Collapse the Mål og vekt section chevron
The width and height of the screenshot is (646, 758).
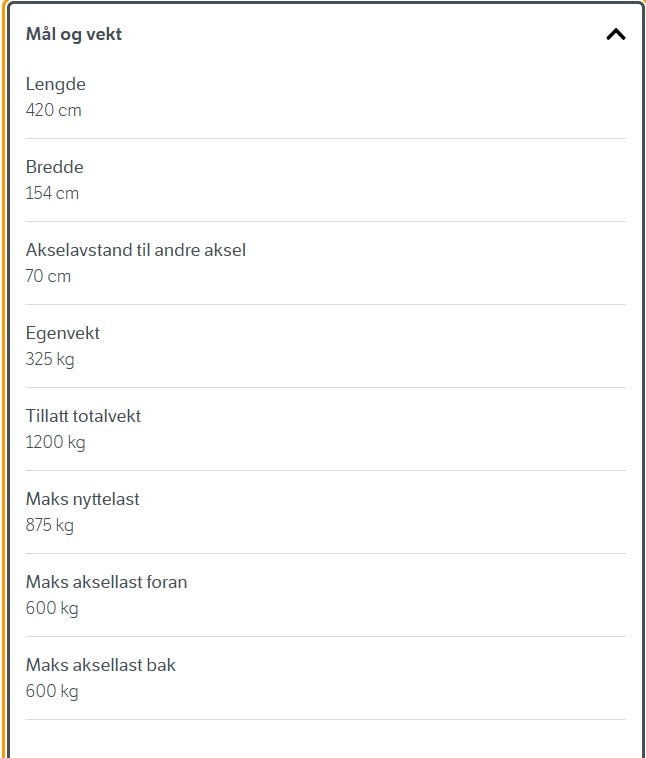coord(616,35)
